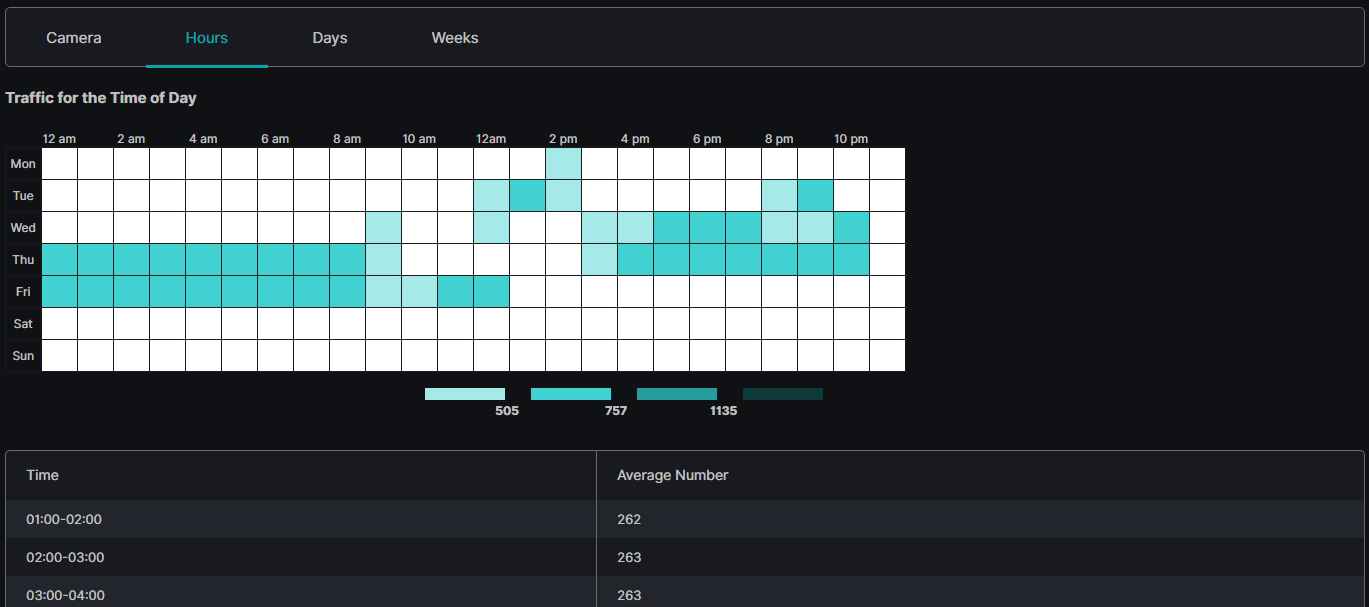Click the 262 average value

click(x=629, y=519)
